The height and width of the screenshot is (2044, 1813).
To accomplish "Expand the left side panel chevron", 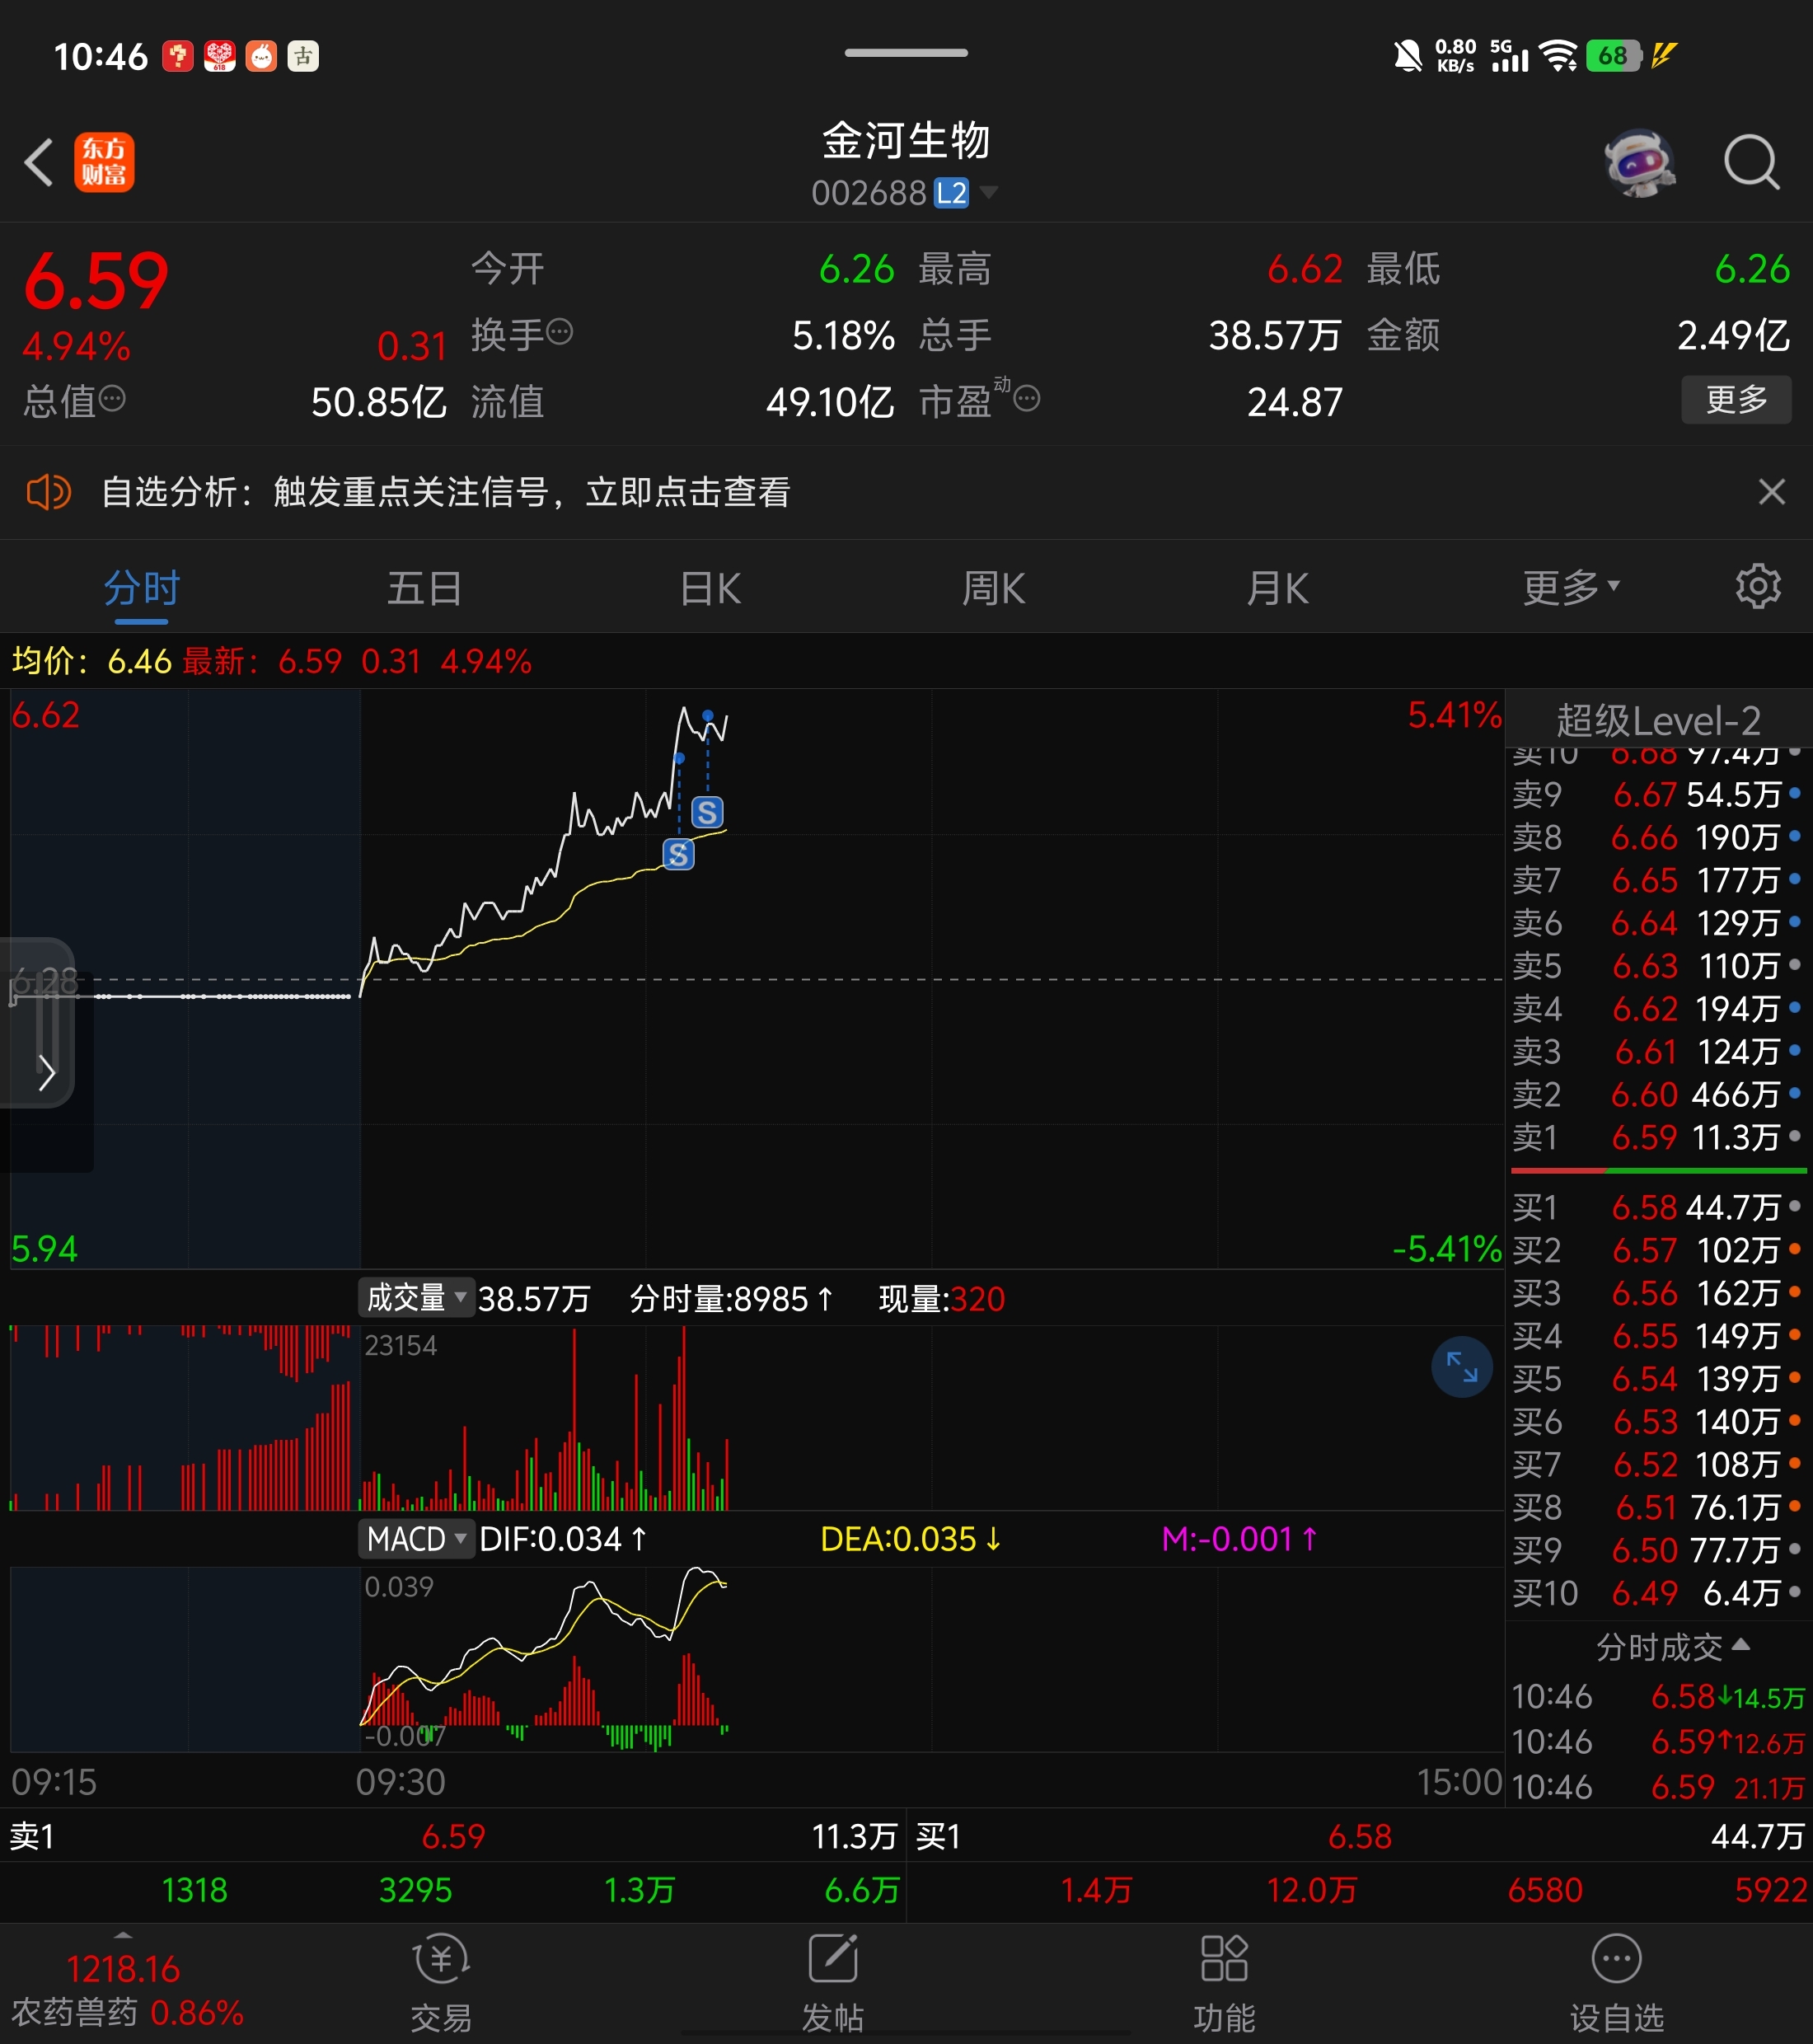I will pyautogui.click(x=46, y=1072).
